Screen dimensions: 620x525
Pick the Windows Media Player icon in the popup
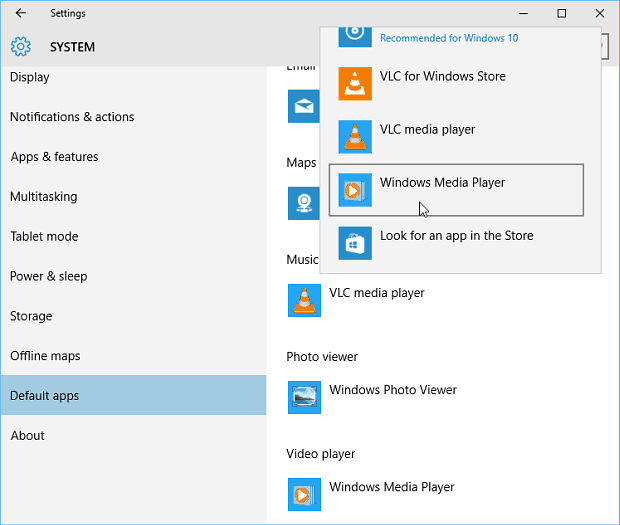pyautogui.click(x=355, y=190)
